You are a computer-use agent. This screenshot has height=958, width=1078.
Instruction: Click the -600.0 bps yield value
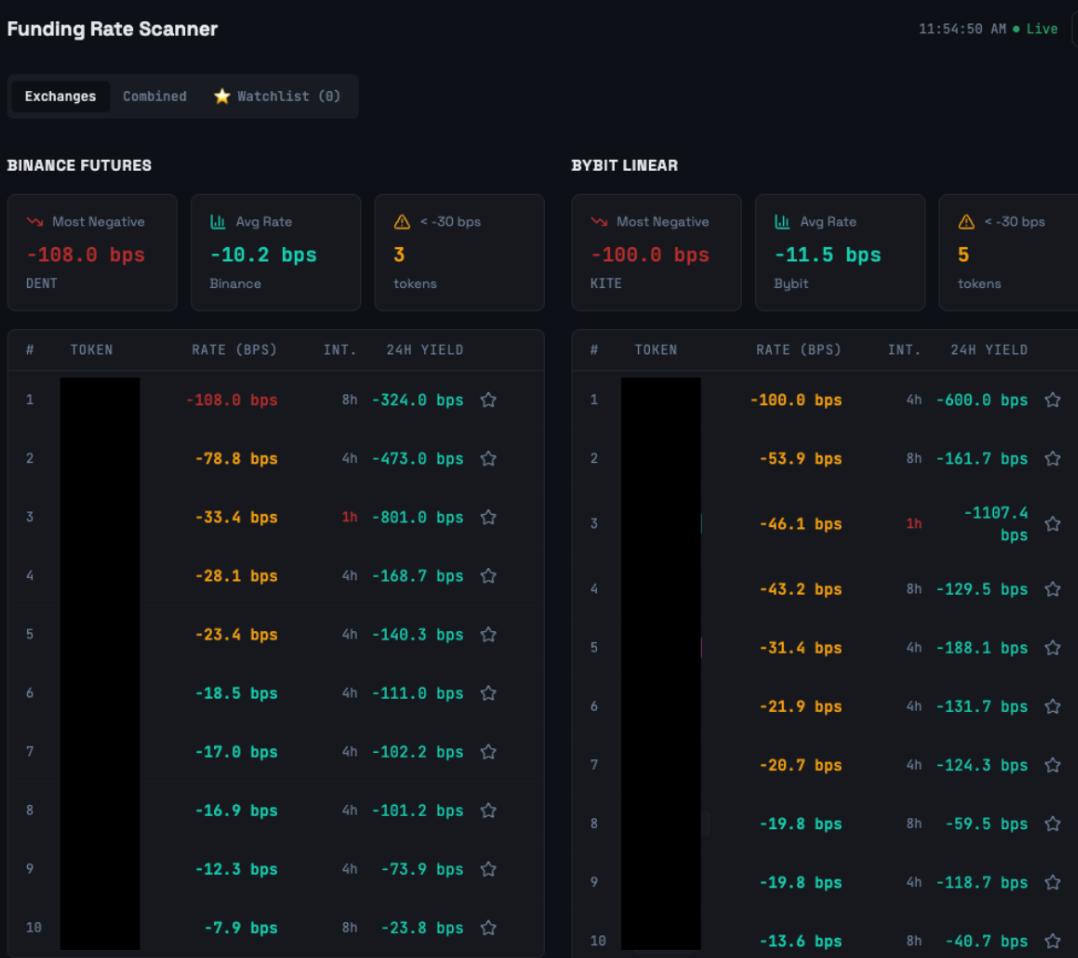point(982,400)
